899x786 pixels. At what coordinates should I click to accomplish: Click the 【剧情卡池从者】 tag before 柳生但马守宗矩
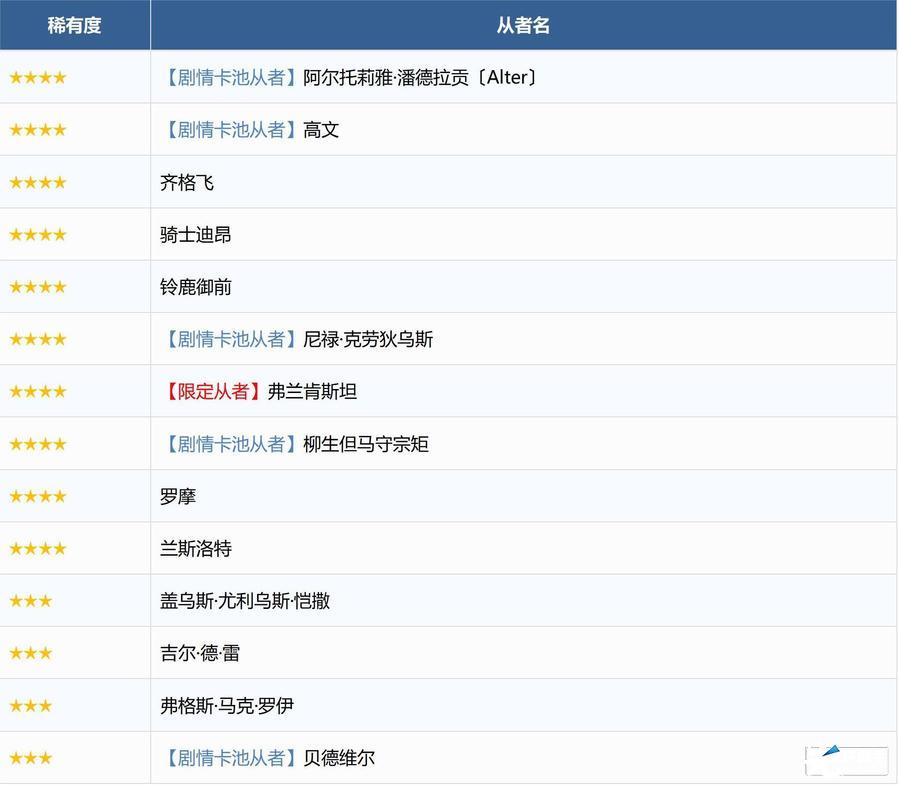231,444
